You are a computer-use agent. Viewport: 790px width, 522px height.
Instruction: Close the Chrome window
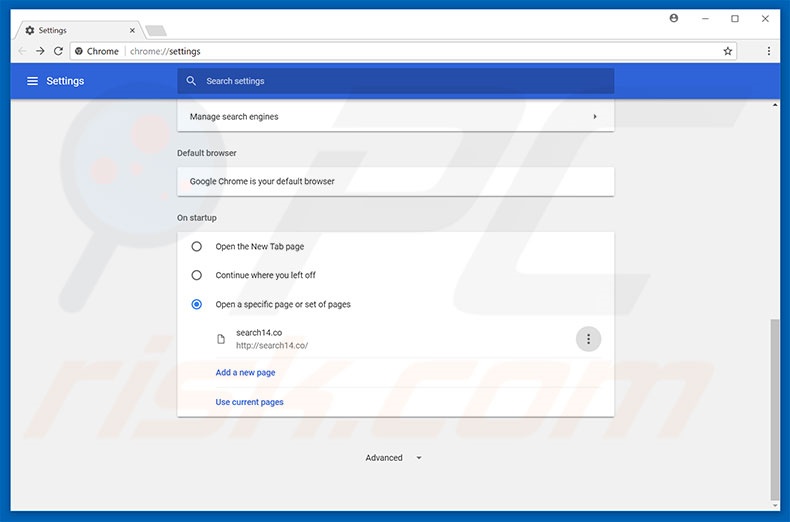pos(765,19)
